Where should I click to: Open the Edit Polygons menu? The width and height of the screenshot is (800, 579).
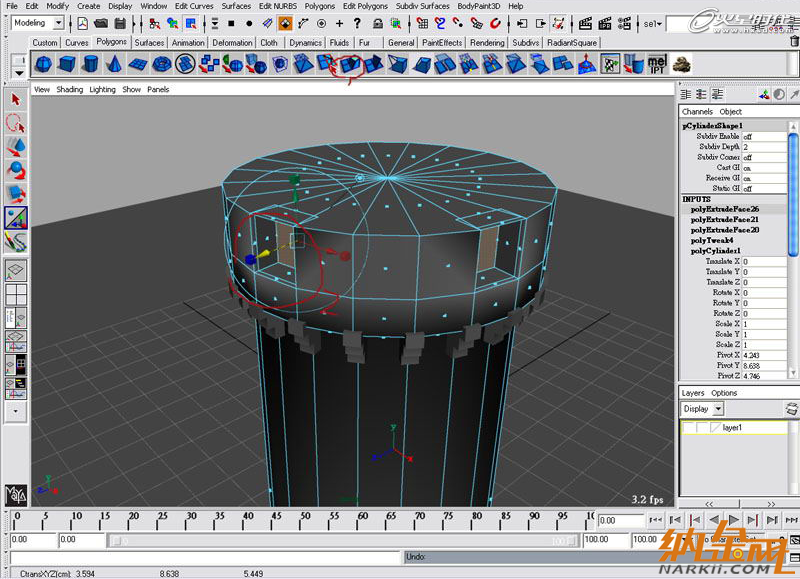pos(364,6)
